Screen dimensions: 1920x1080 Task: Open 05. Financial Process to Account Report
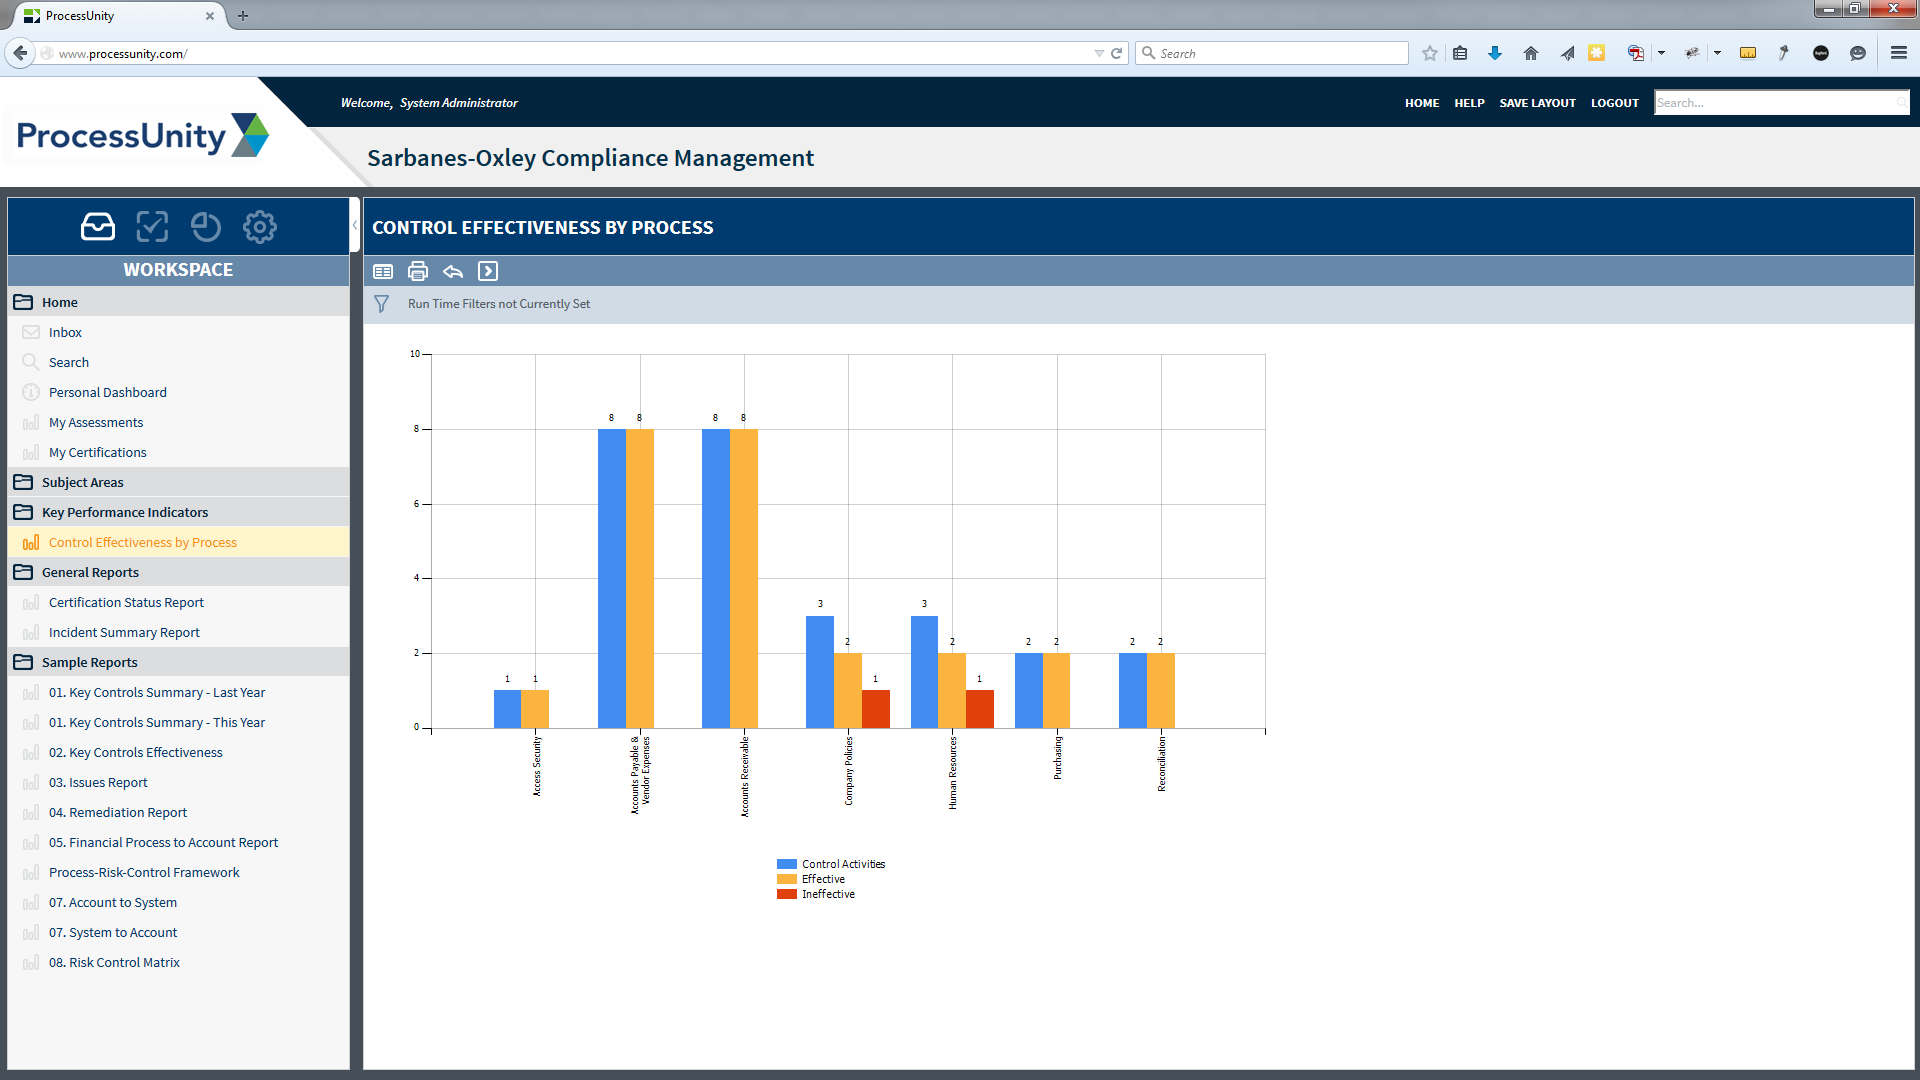164,842
